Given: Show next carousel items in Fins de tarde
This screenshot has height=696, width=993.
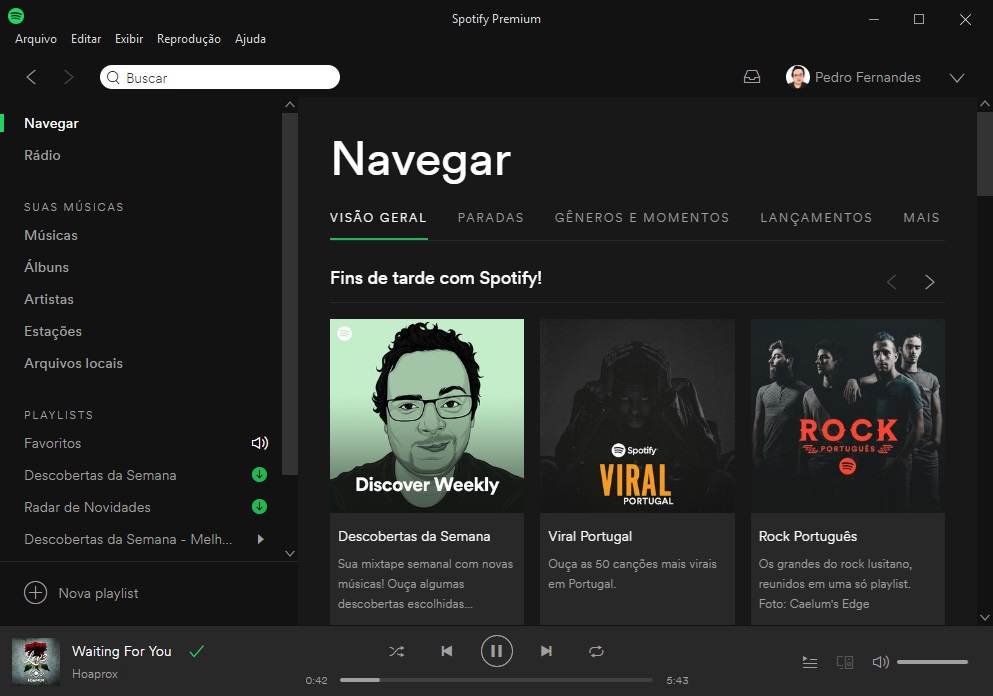Looking at the screenshot, I should coord(930,282).
